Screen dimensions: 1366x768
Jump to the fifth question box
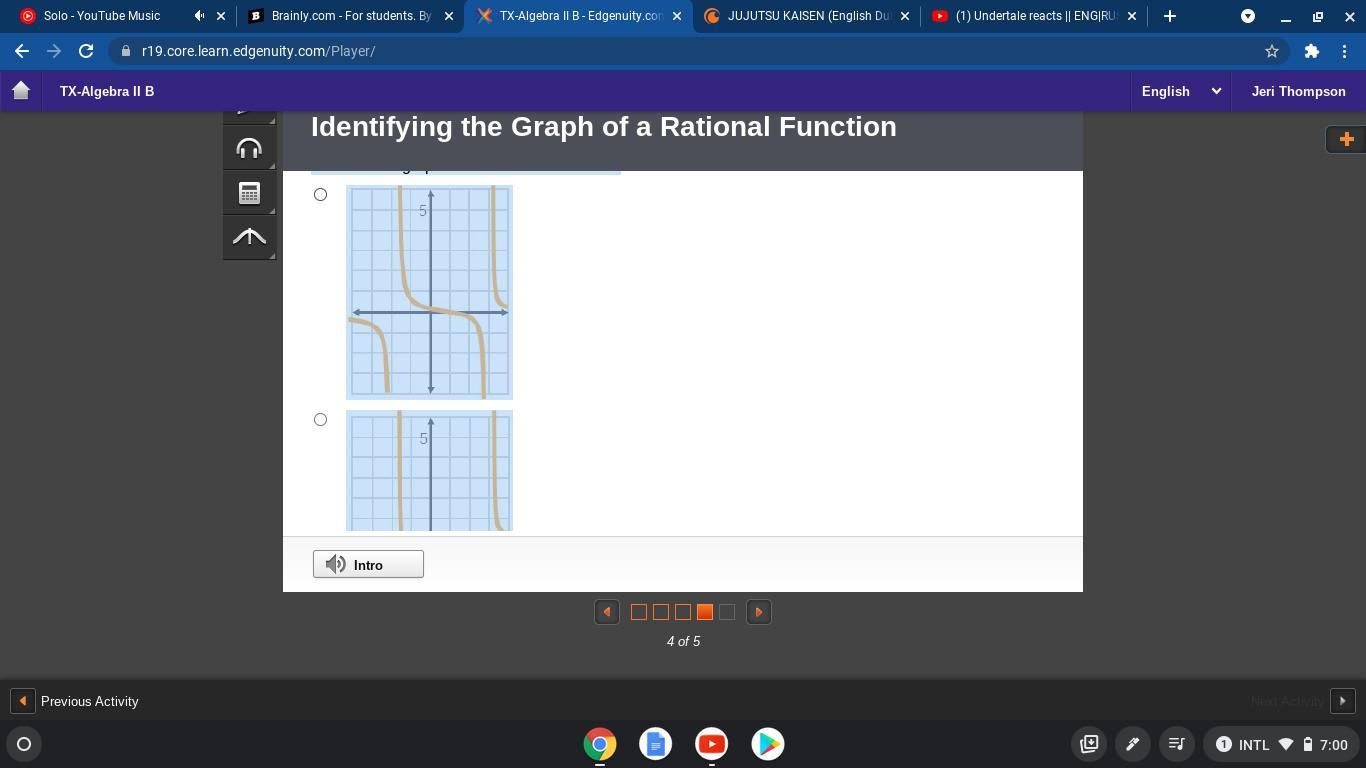pos(727,612)
